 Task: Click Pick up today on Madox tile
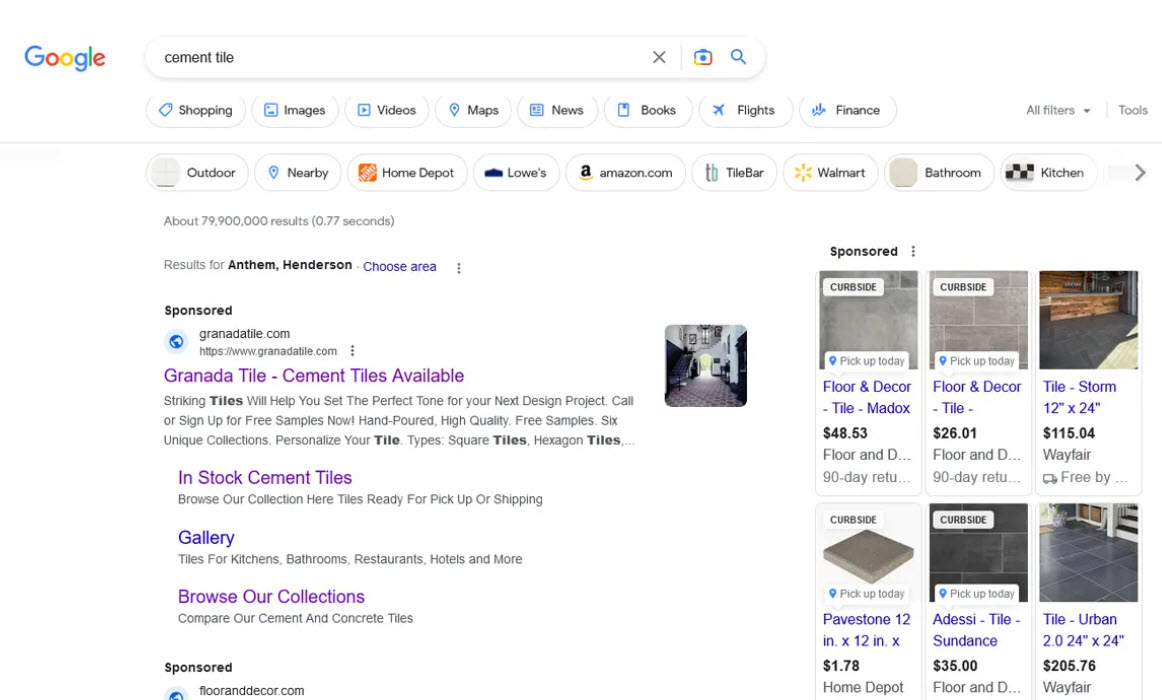click(x=866, y=361)
